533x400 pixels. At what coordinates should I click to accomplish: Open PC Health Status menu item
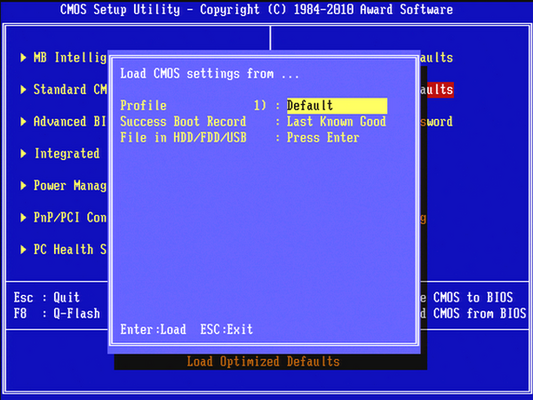point(70,249)
